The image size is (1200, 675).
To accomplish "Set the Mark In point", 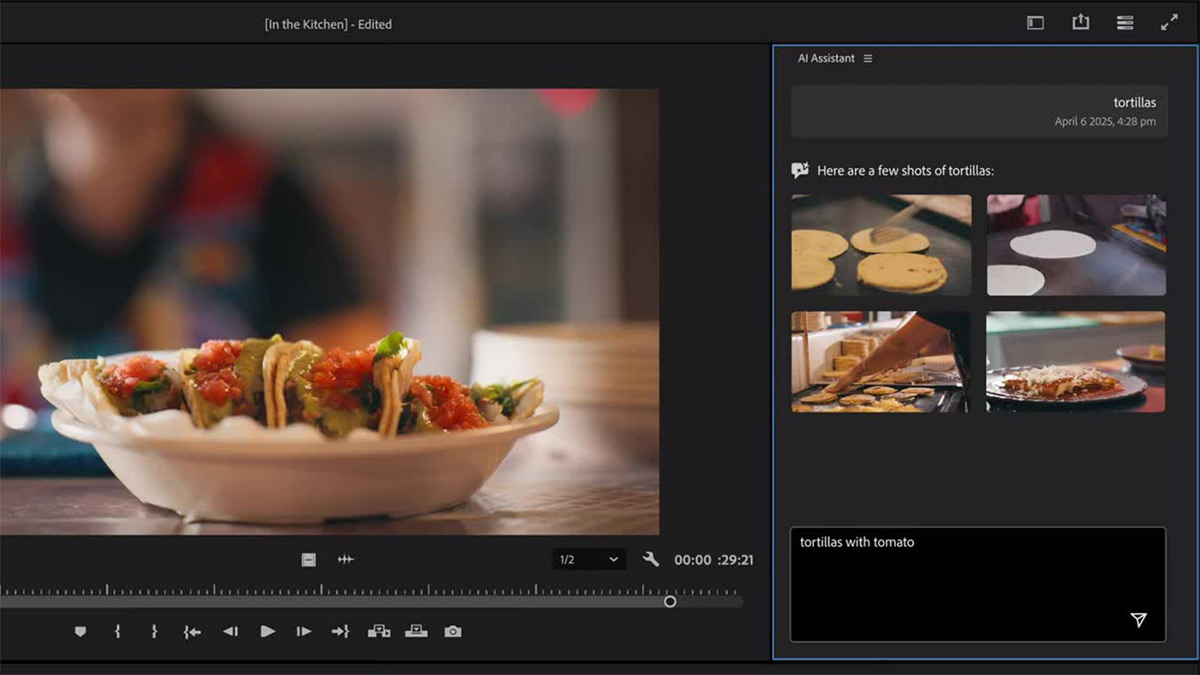I will tap(117, 632).
